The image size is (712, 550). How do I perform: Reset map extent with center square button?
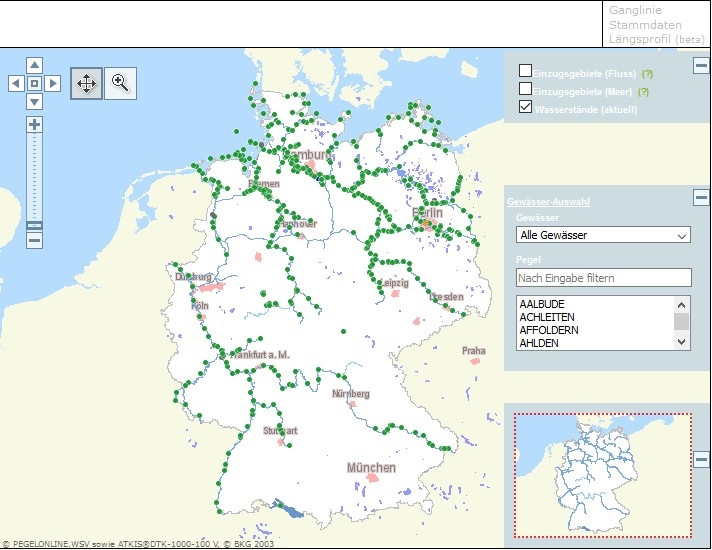(x=34, y=84)
